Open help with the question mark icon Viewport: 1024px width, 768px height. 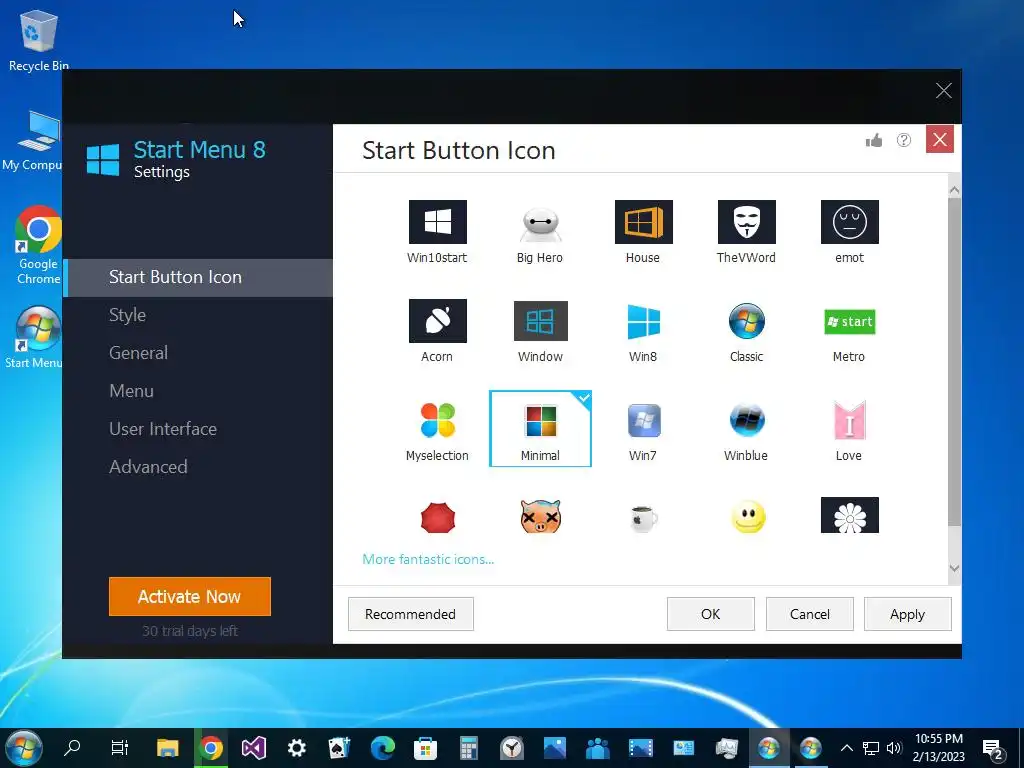click(904, 140)
